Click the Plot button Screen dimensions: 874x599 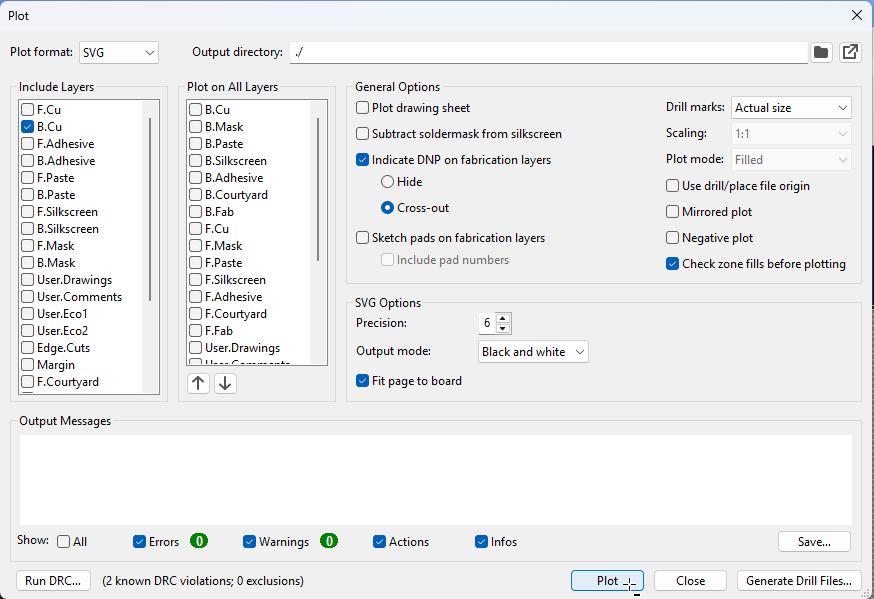coord(606,580)
